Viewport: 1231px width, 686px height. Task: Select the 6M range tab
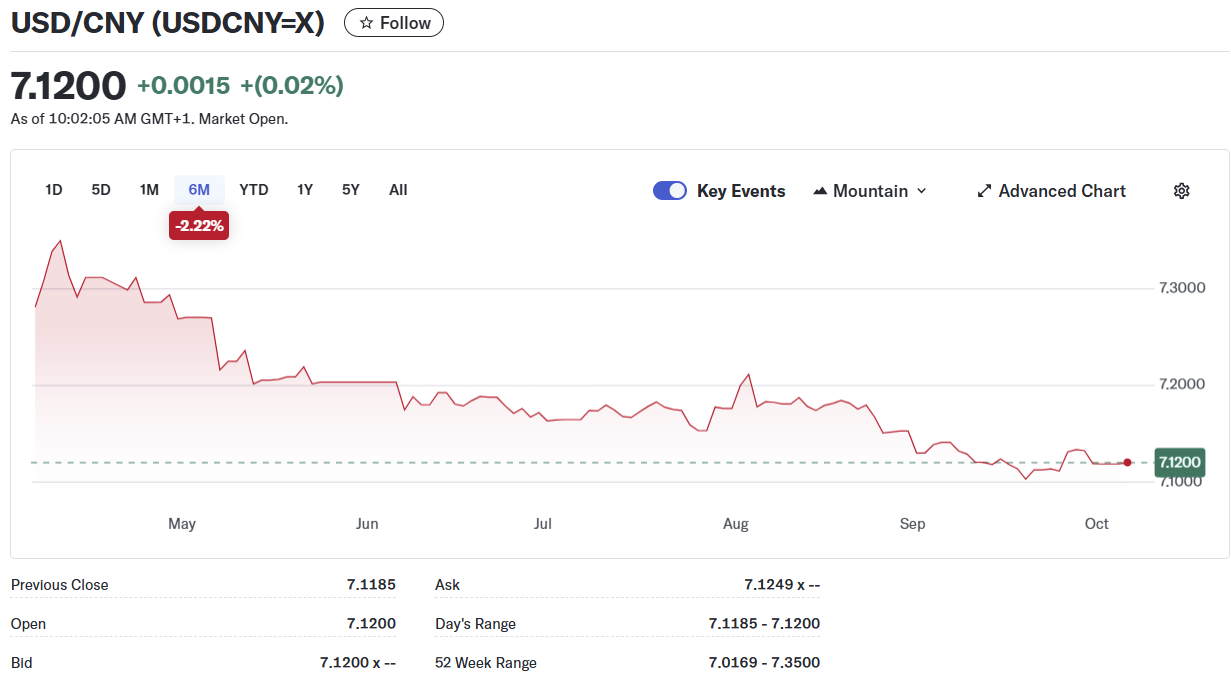pos(199,190)
